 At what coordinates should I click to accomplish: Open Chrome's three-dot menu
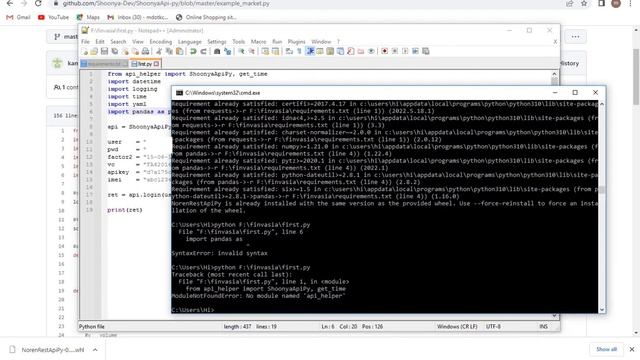click(x=630, y=3)
